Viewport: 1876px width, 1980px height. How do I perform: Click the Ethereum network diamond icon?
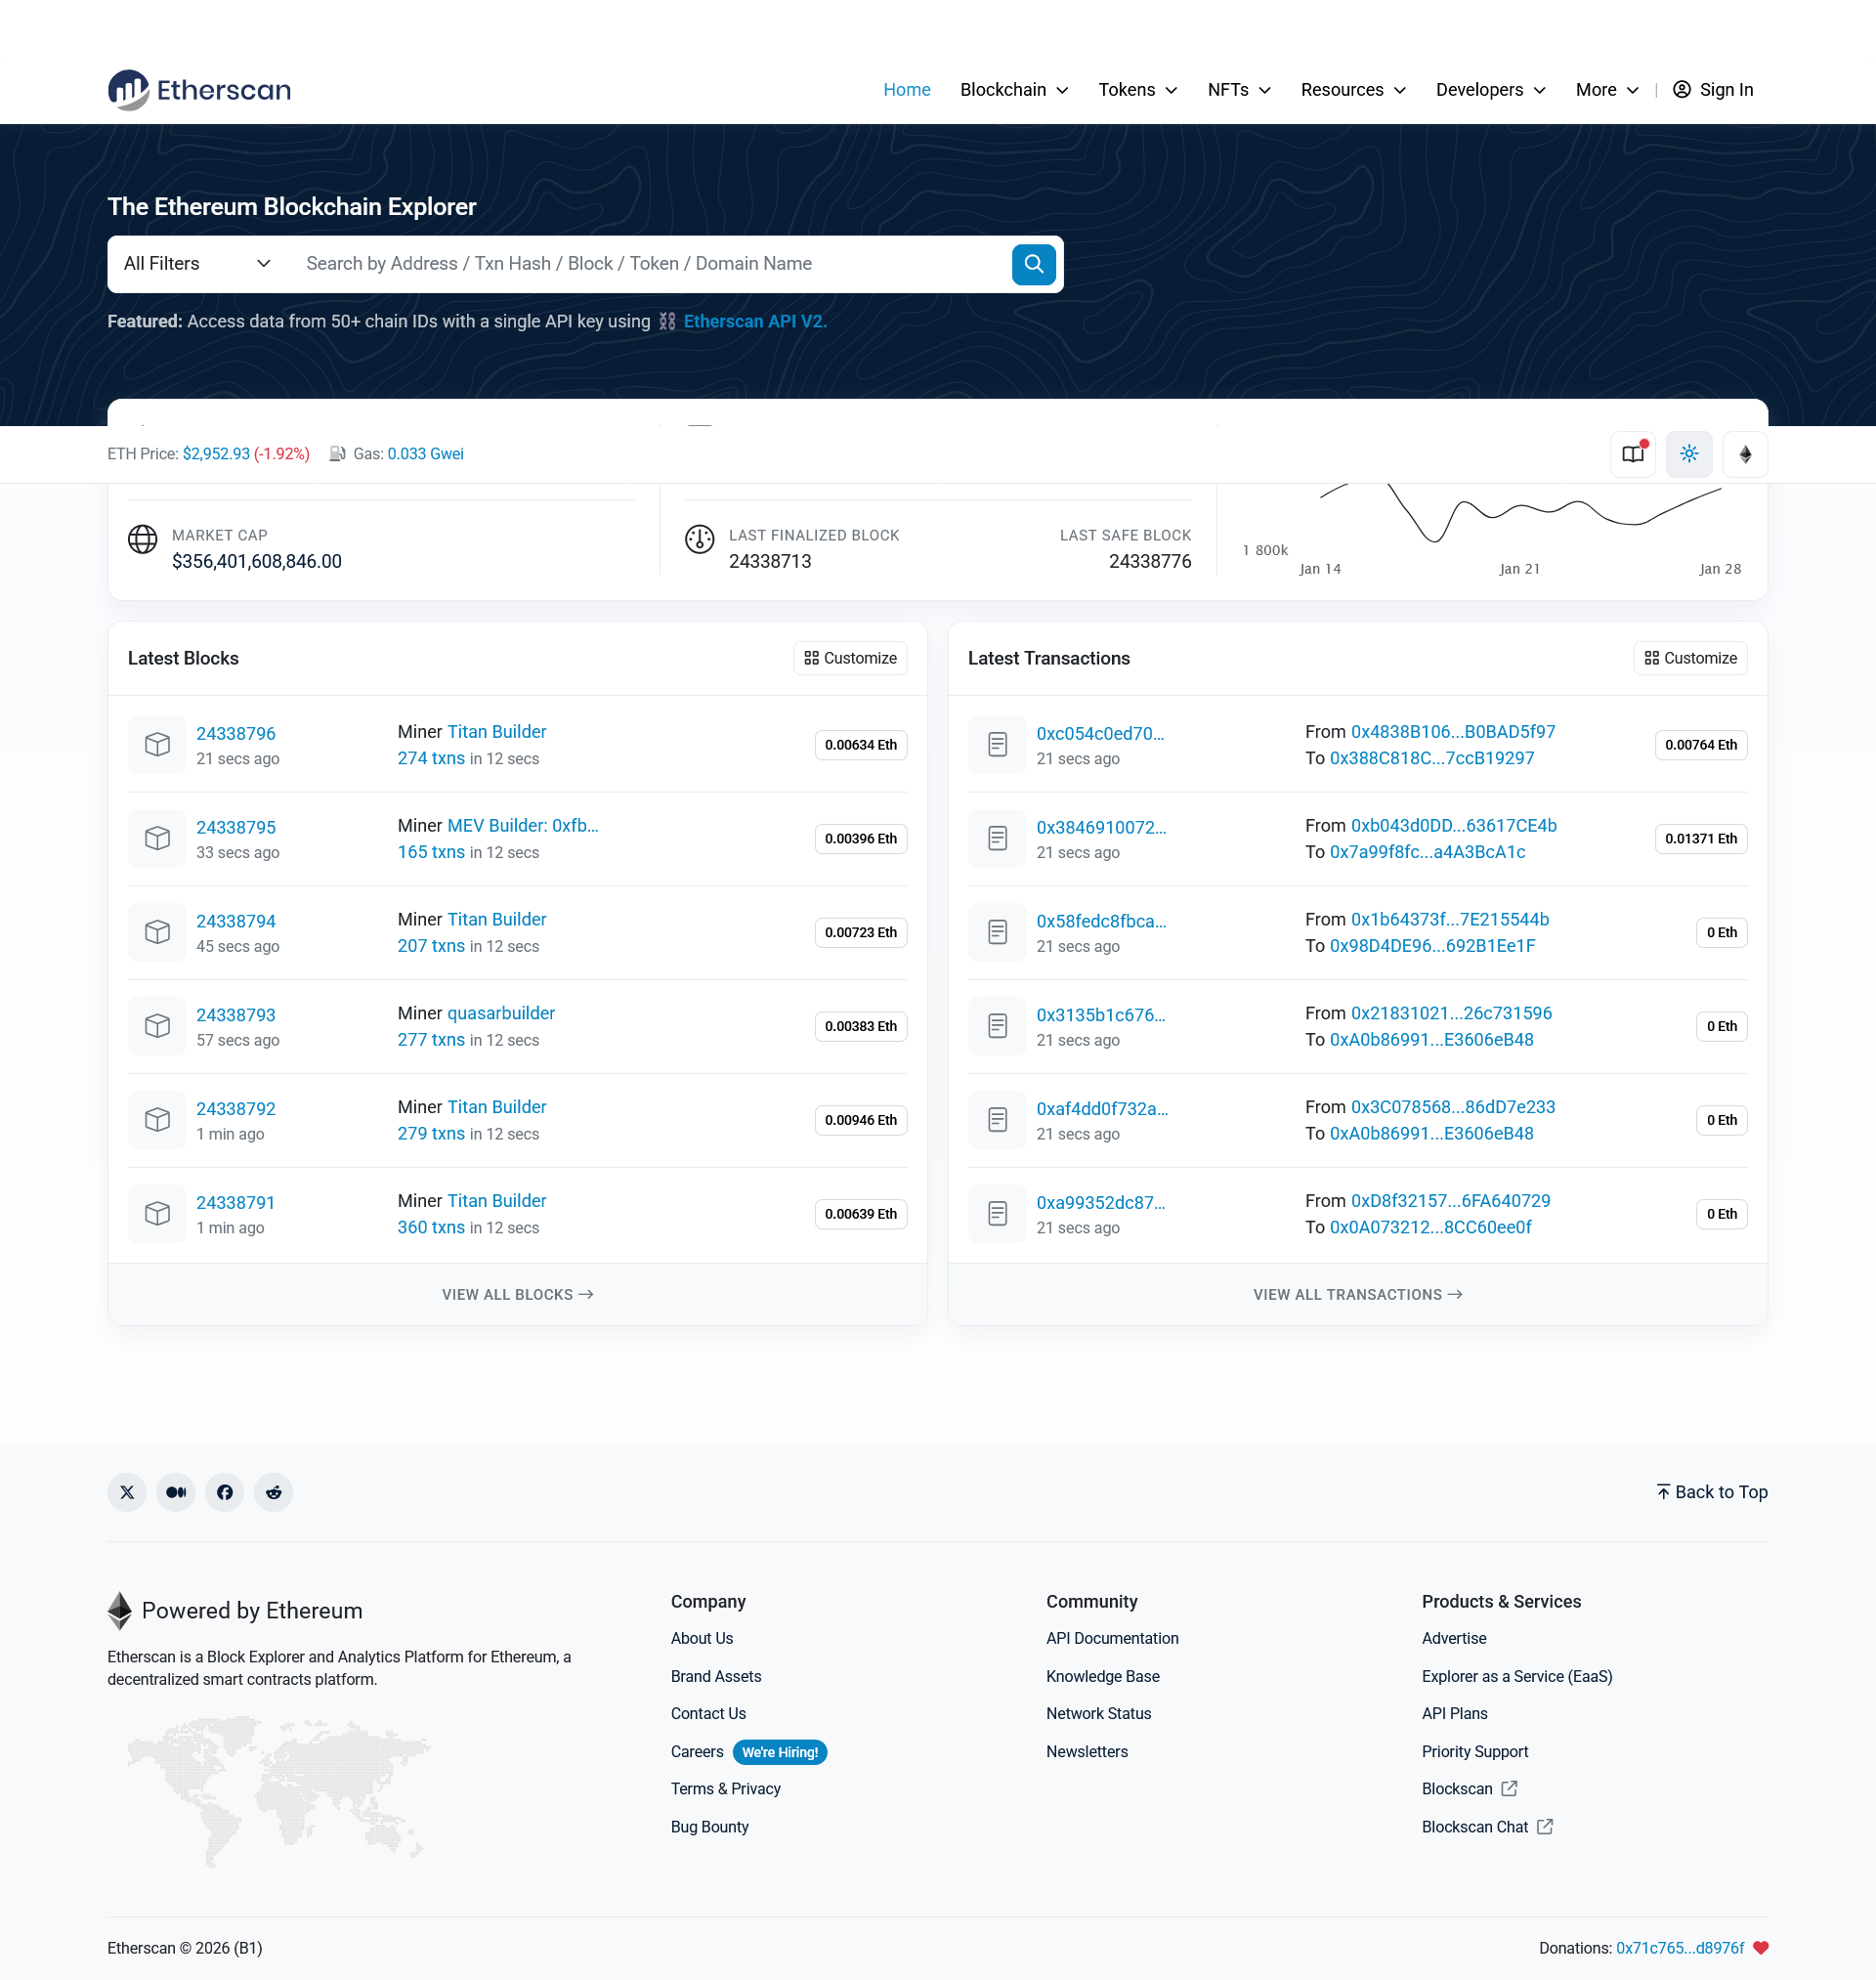pyautogui.click(x=1745, y=454)
